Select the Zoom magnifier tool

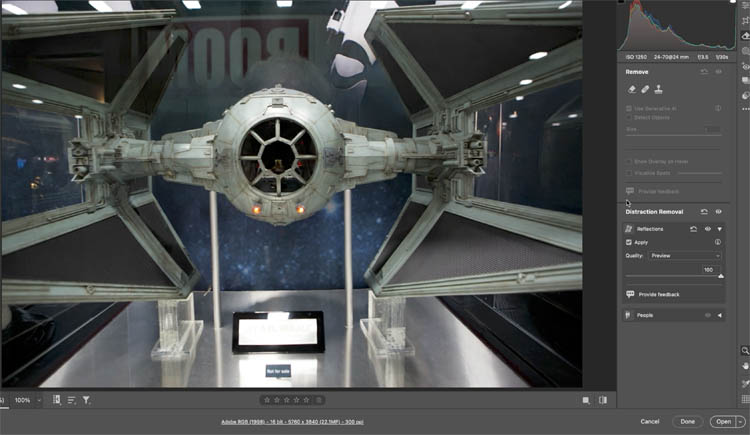click(x=745, y=351)
